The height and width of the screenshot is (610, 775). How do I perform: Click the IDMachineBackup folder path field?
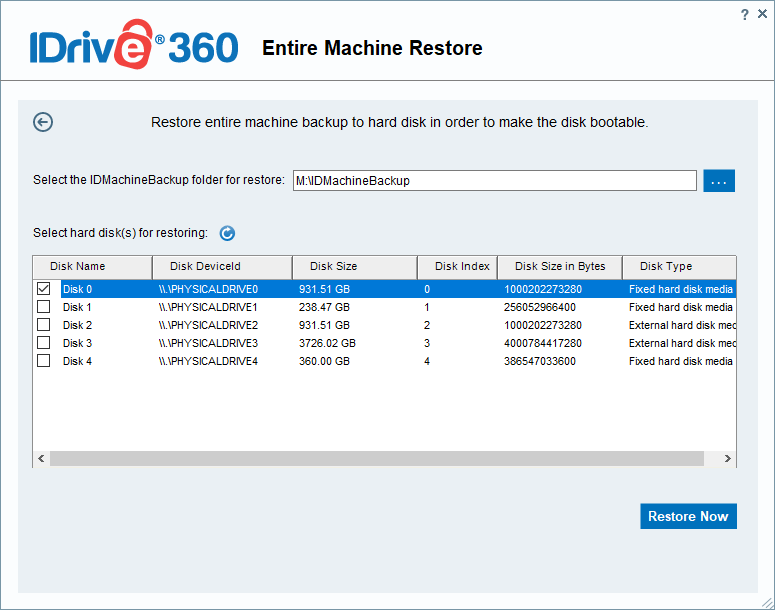(x=494, y=181)
